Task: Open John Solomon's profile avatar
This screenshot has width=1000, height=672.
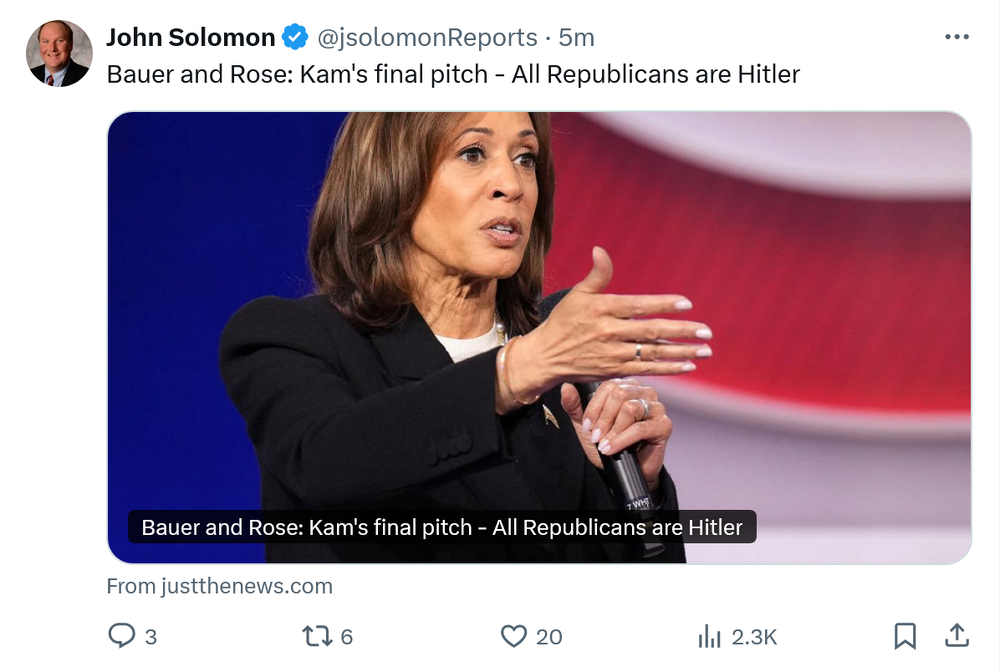Action: tap(59, 53)
